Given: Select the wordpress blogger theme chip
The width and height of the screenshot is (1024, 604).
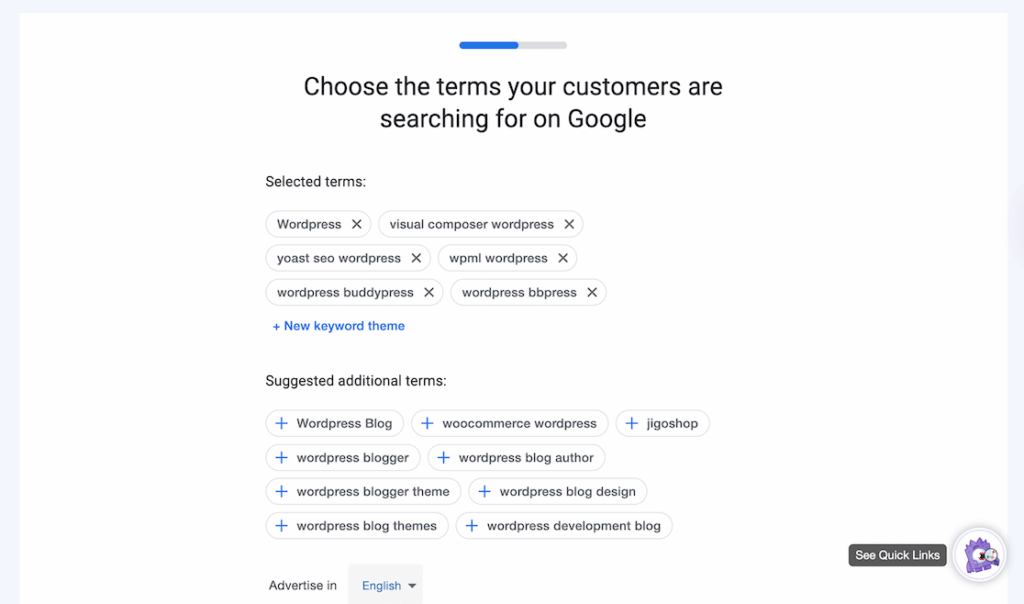Looking at the screenshot, I should [x=362, y=491].
